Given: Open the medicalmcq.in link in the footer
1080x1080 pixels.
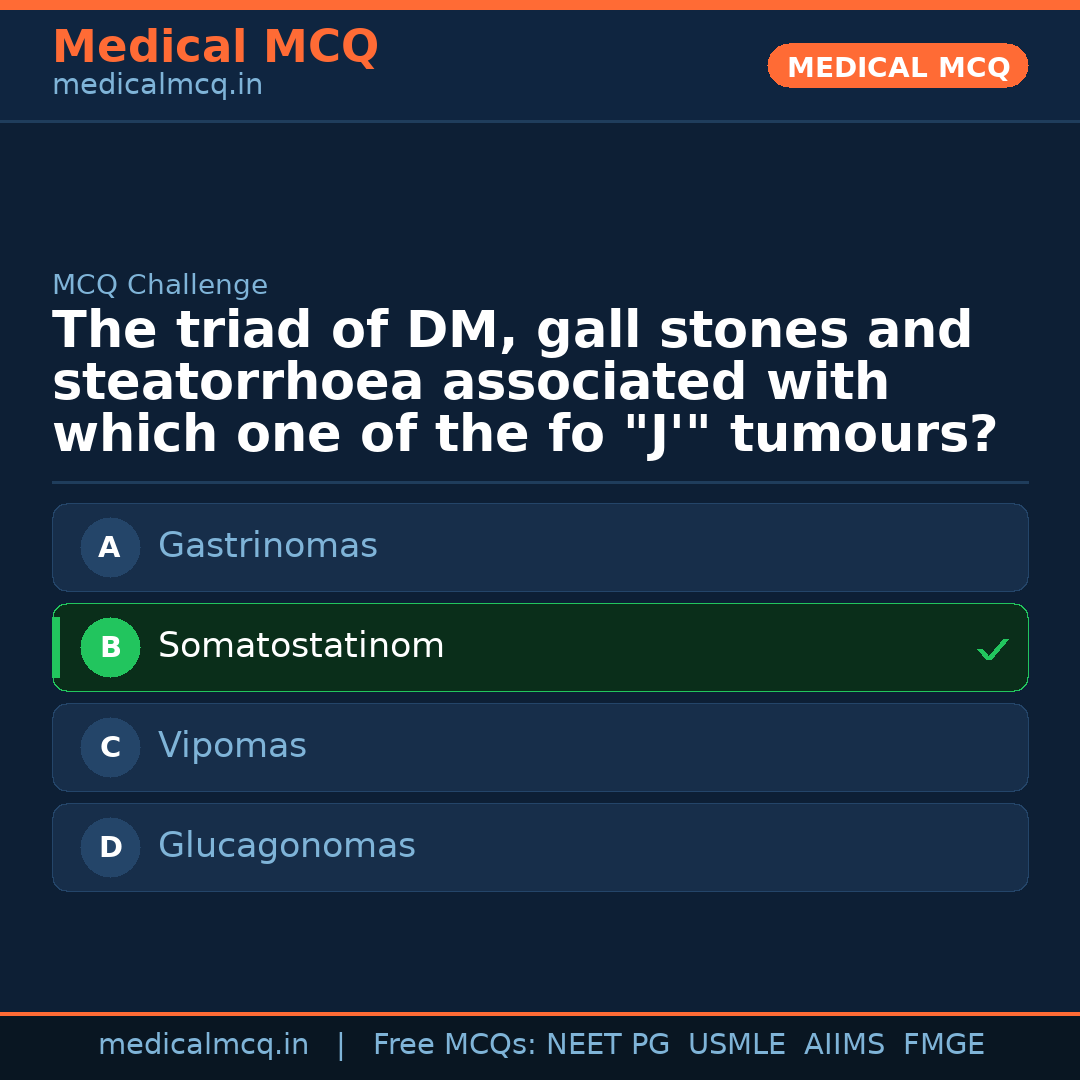Looking at the screenshot, I should click(x=203, y=1045).
